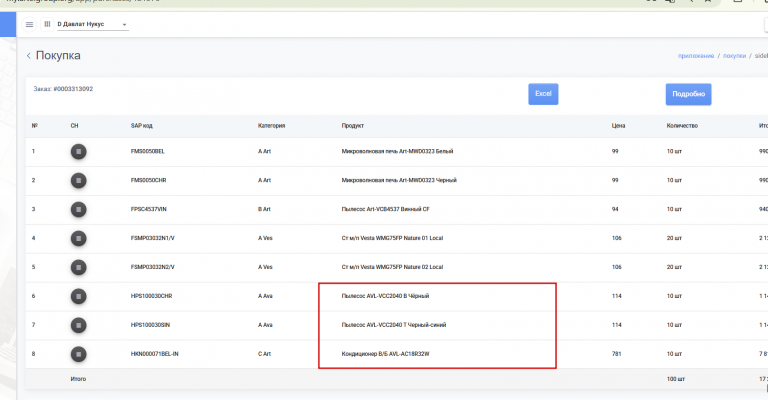Open the приложение breadcrumb link
This screenshot has width=768, height=400.
point(696,56)
